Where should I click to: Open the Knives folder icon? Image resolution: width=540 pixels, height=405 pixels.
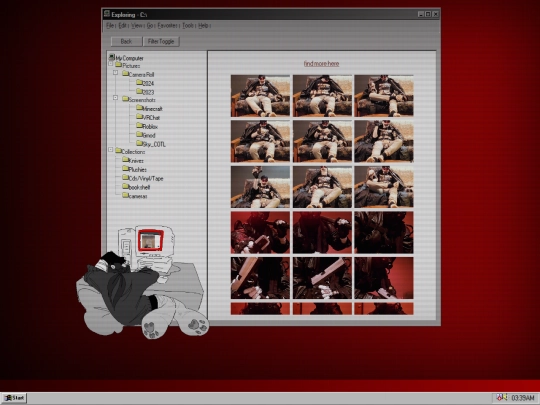(125, 160)
